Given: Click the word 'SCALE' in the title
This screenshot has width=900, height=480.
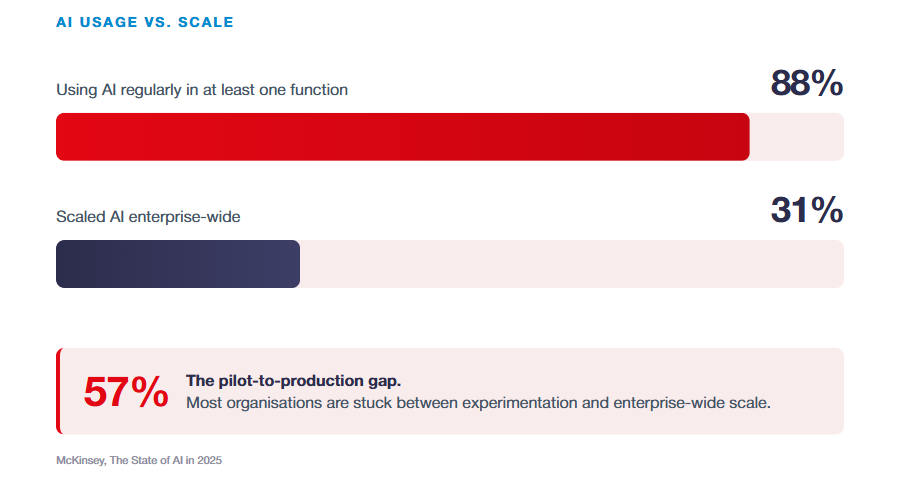Looking at the screenshot, I should click(205, 22).
